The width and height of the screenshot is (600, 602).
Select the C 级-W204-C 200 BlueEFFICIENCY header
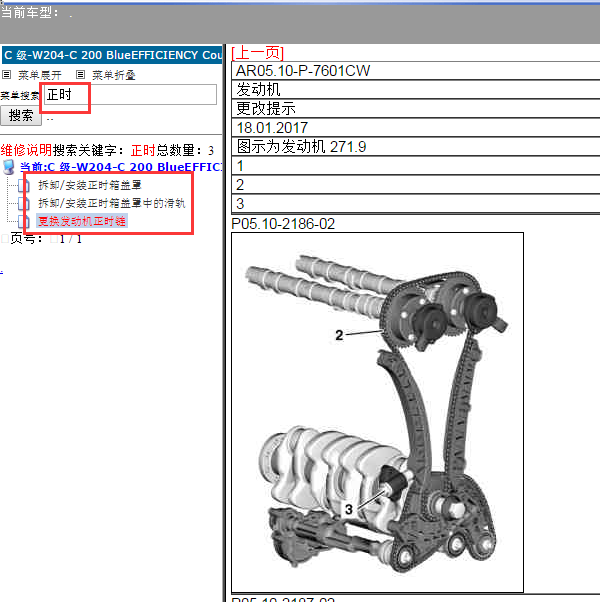click(x=112, y=55)
